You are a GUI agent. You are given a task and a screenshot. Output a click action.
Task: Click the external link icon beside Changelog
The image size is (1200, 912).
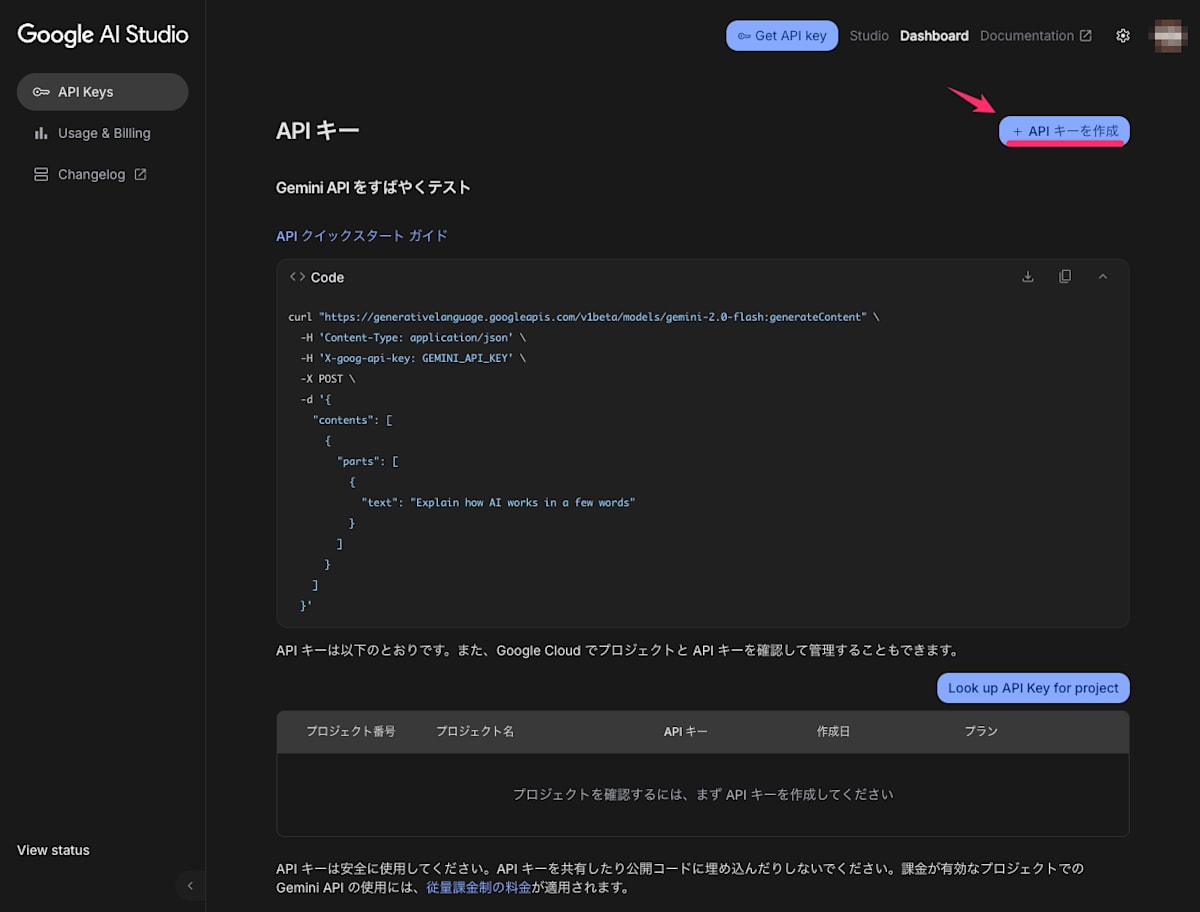pyautogui.click(x=141, y=174)
